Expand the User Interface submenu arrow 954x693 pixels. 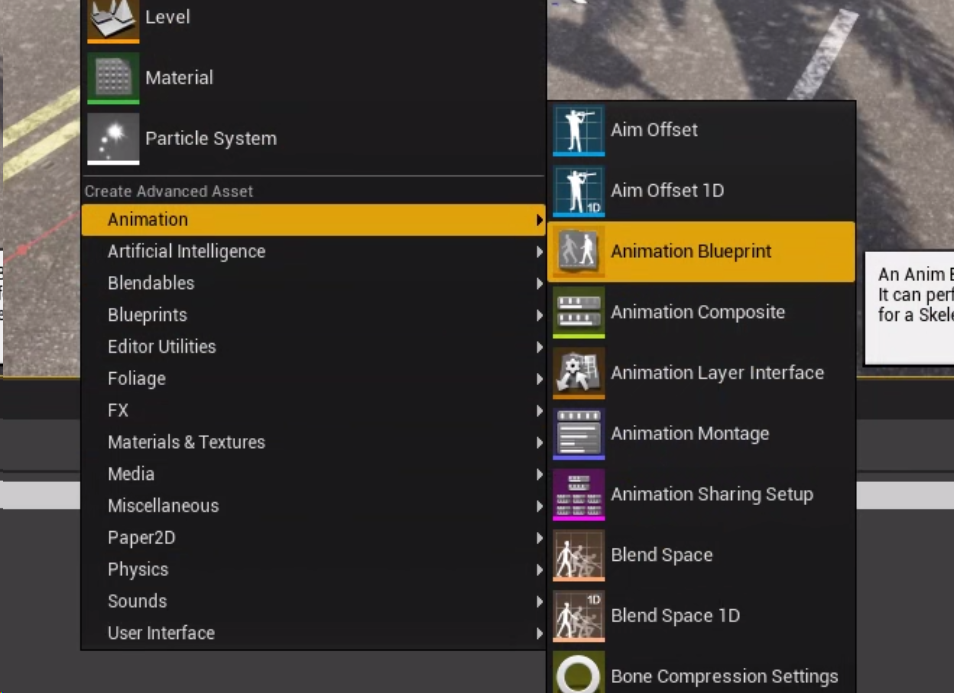coord(539,634)
